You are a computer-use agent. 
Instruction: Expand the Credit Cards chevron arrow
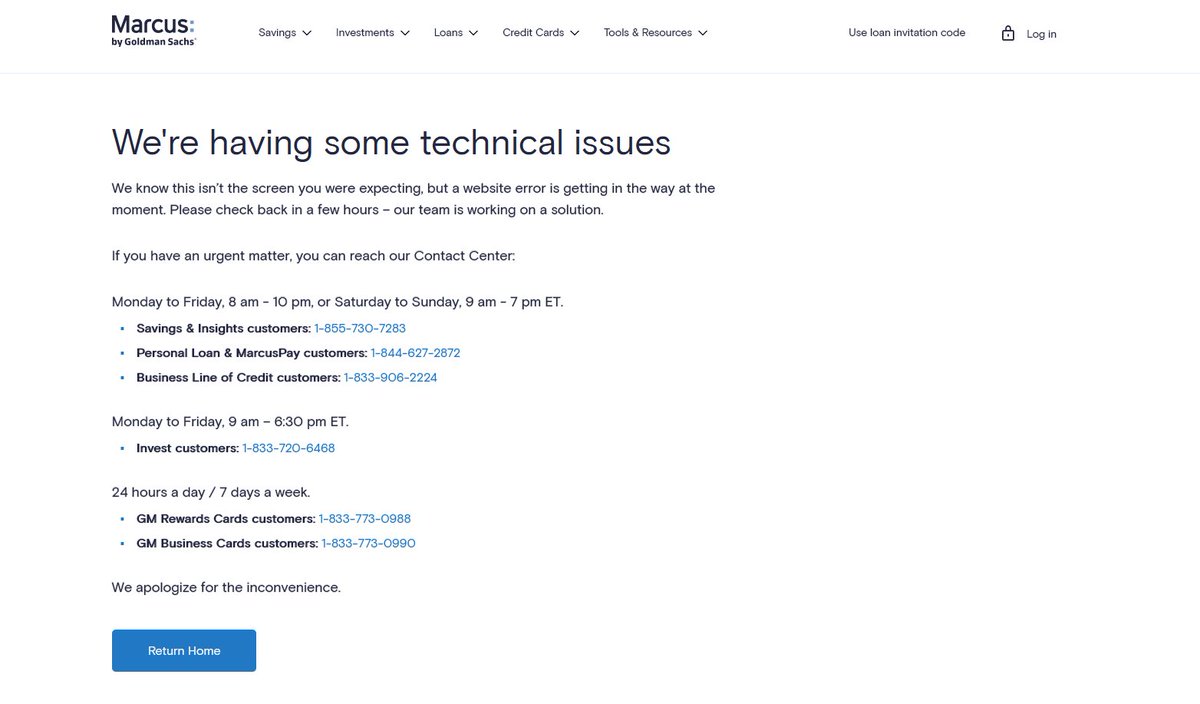click(575, 33)
